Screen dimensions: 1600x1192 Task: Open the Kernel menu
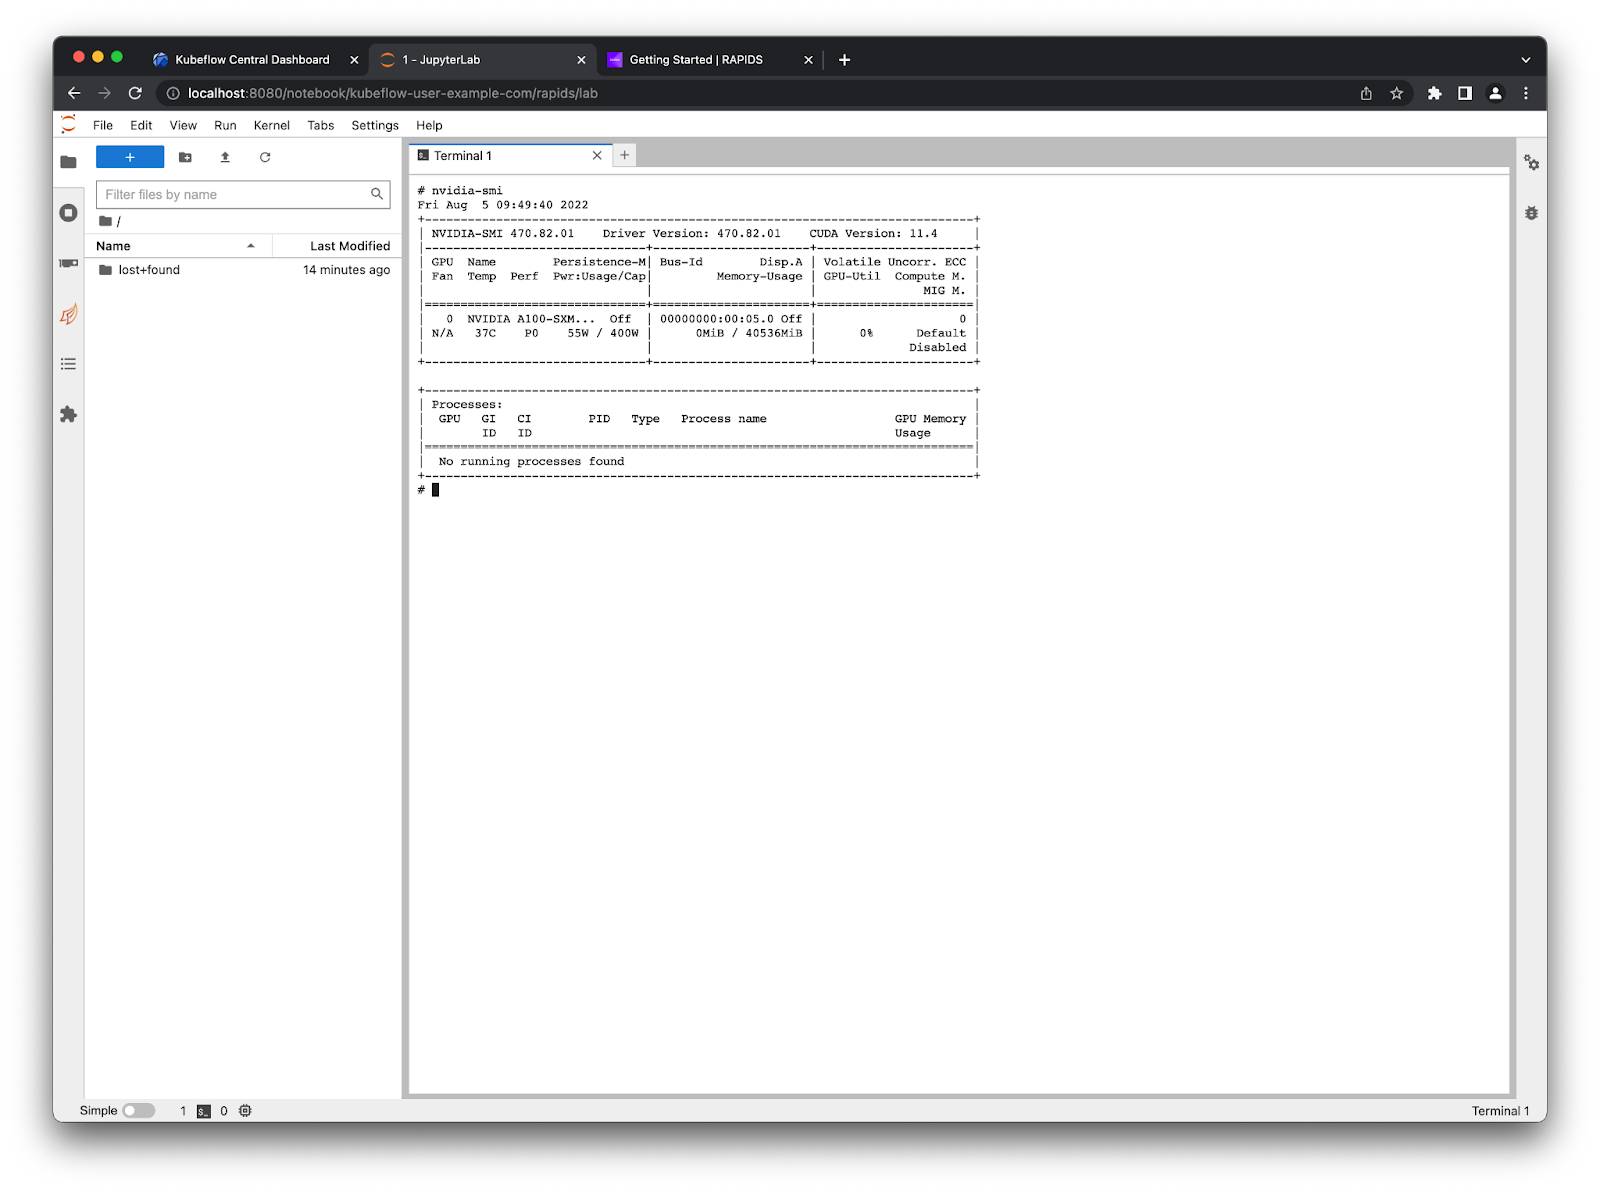coord(271,125)
